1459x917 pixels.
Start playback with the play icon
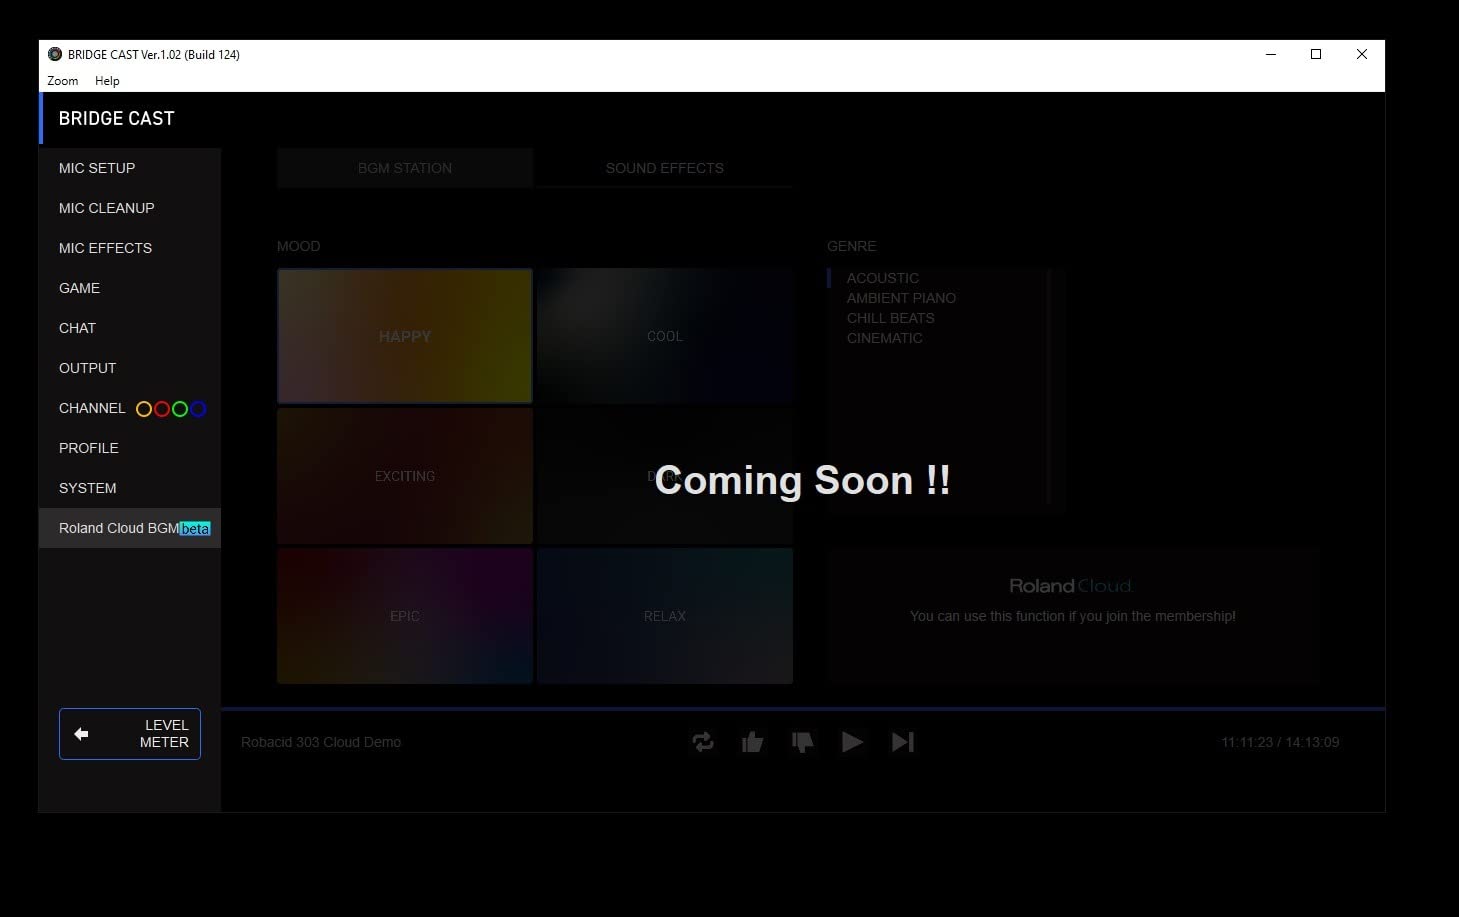[x=852, y=742]
